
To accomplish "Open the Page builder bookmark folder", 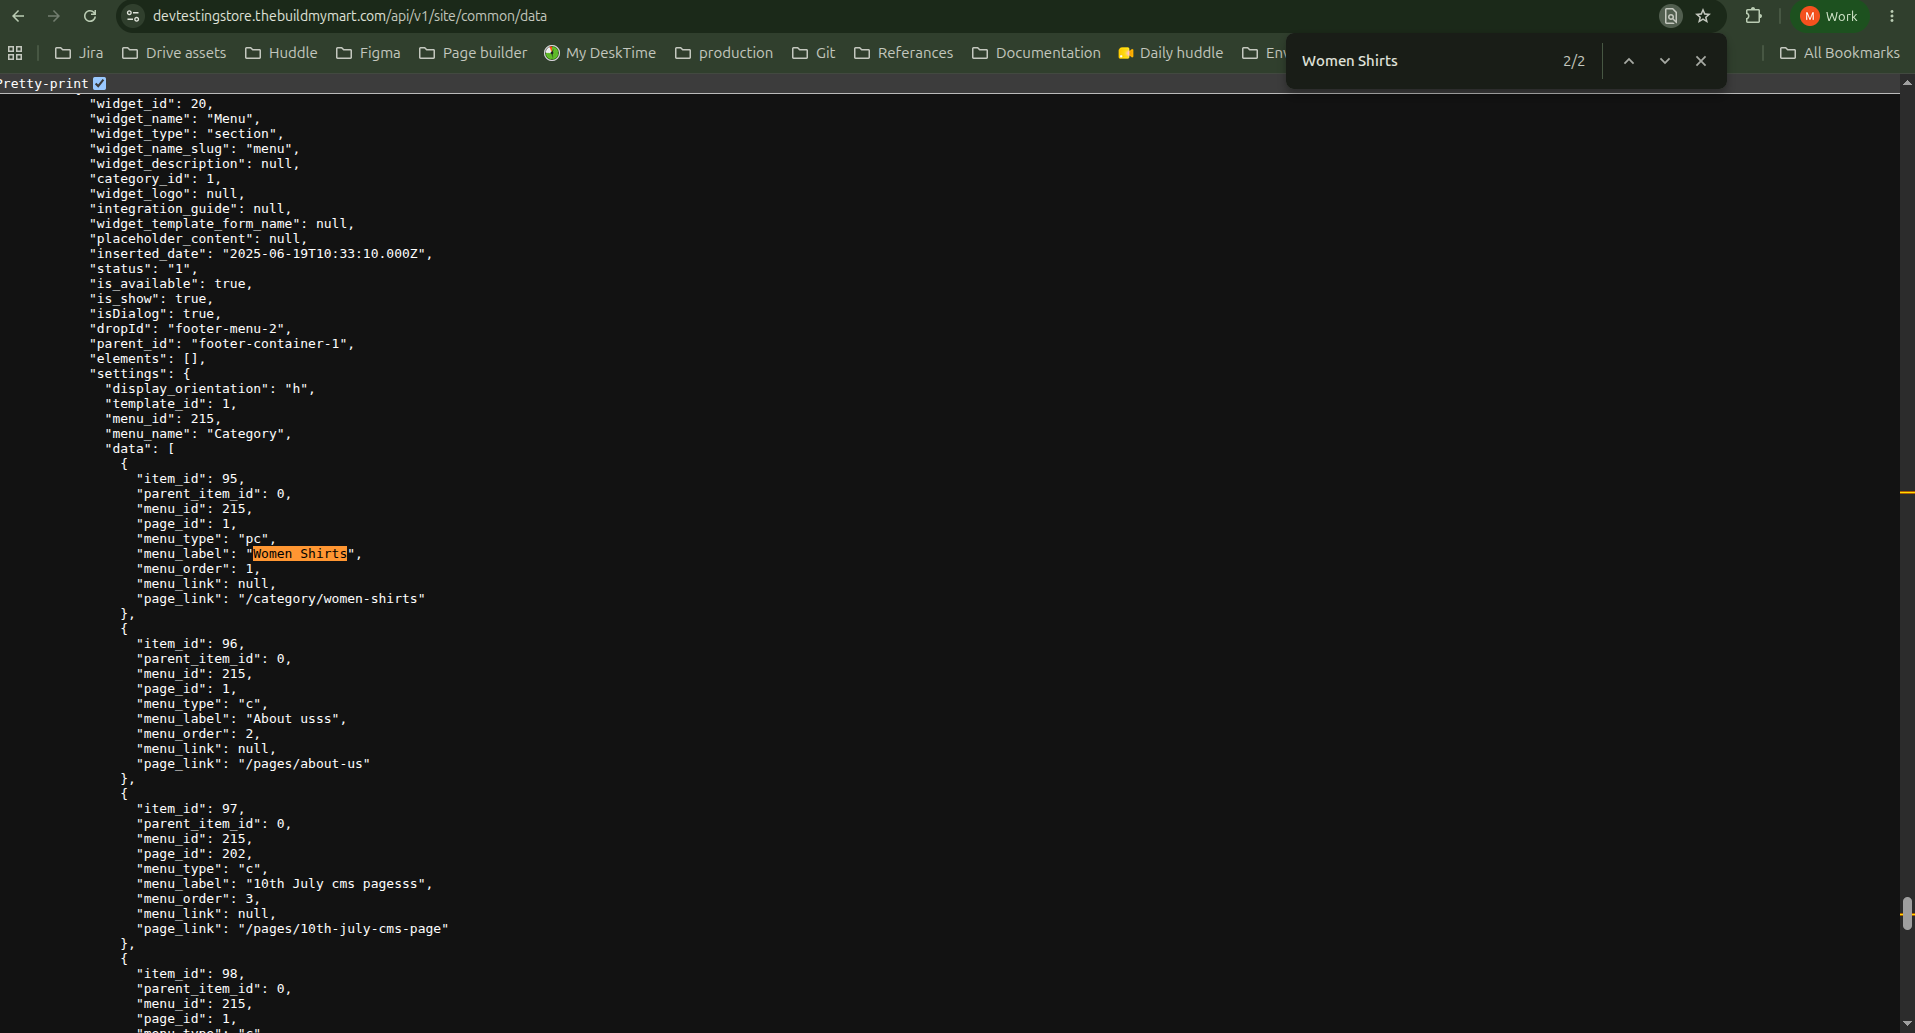I will click(x=473, y=53).
